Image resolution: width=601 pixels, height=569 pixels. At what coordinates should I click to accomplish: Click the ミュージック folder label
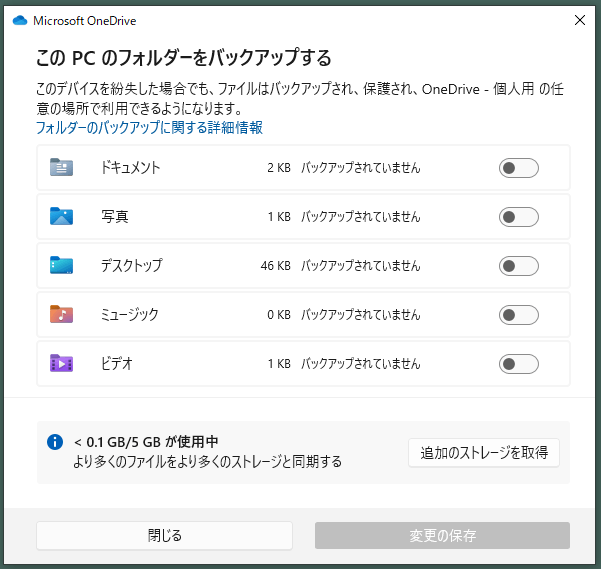[x=130, y=314]
